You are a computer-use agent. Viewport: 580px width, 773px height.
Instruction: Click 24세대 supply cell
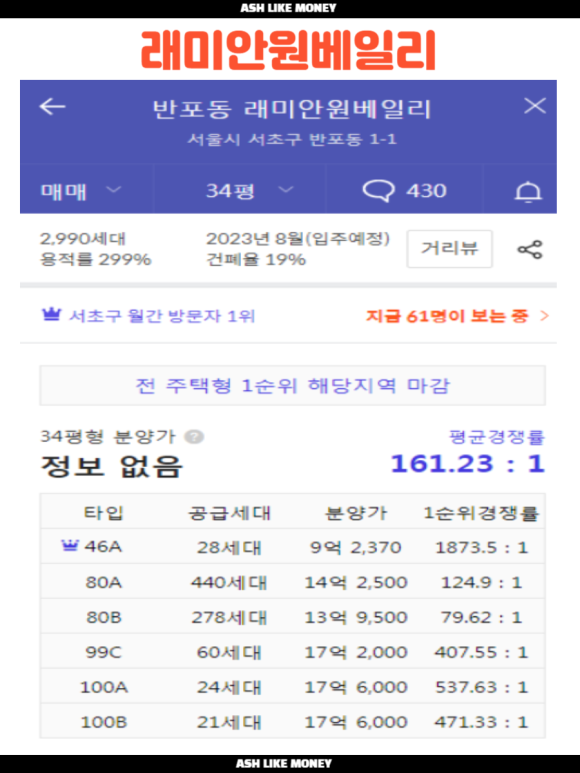[229, 687]
